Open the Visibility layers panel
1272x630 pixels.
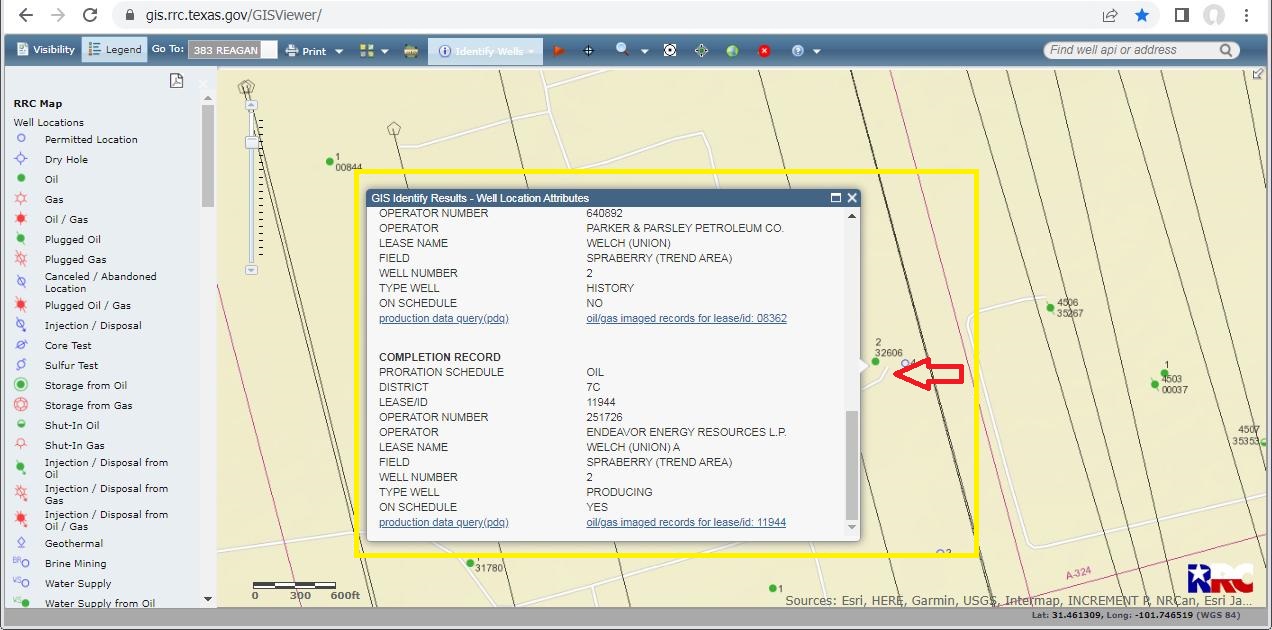click(x=46, y=50)
